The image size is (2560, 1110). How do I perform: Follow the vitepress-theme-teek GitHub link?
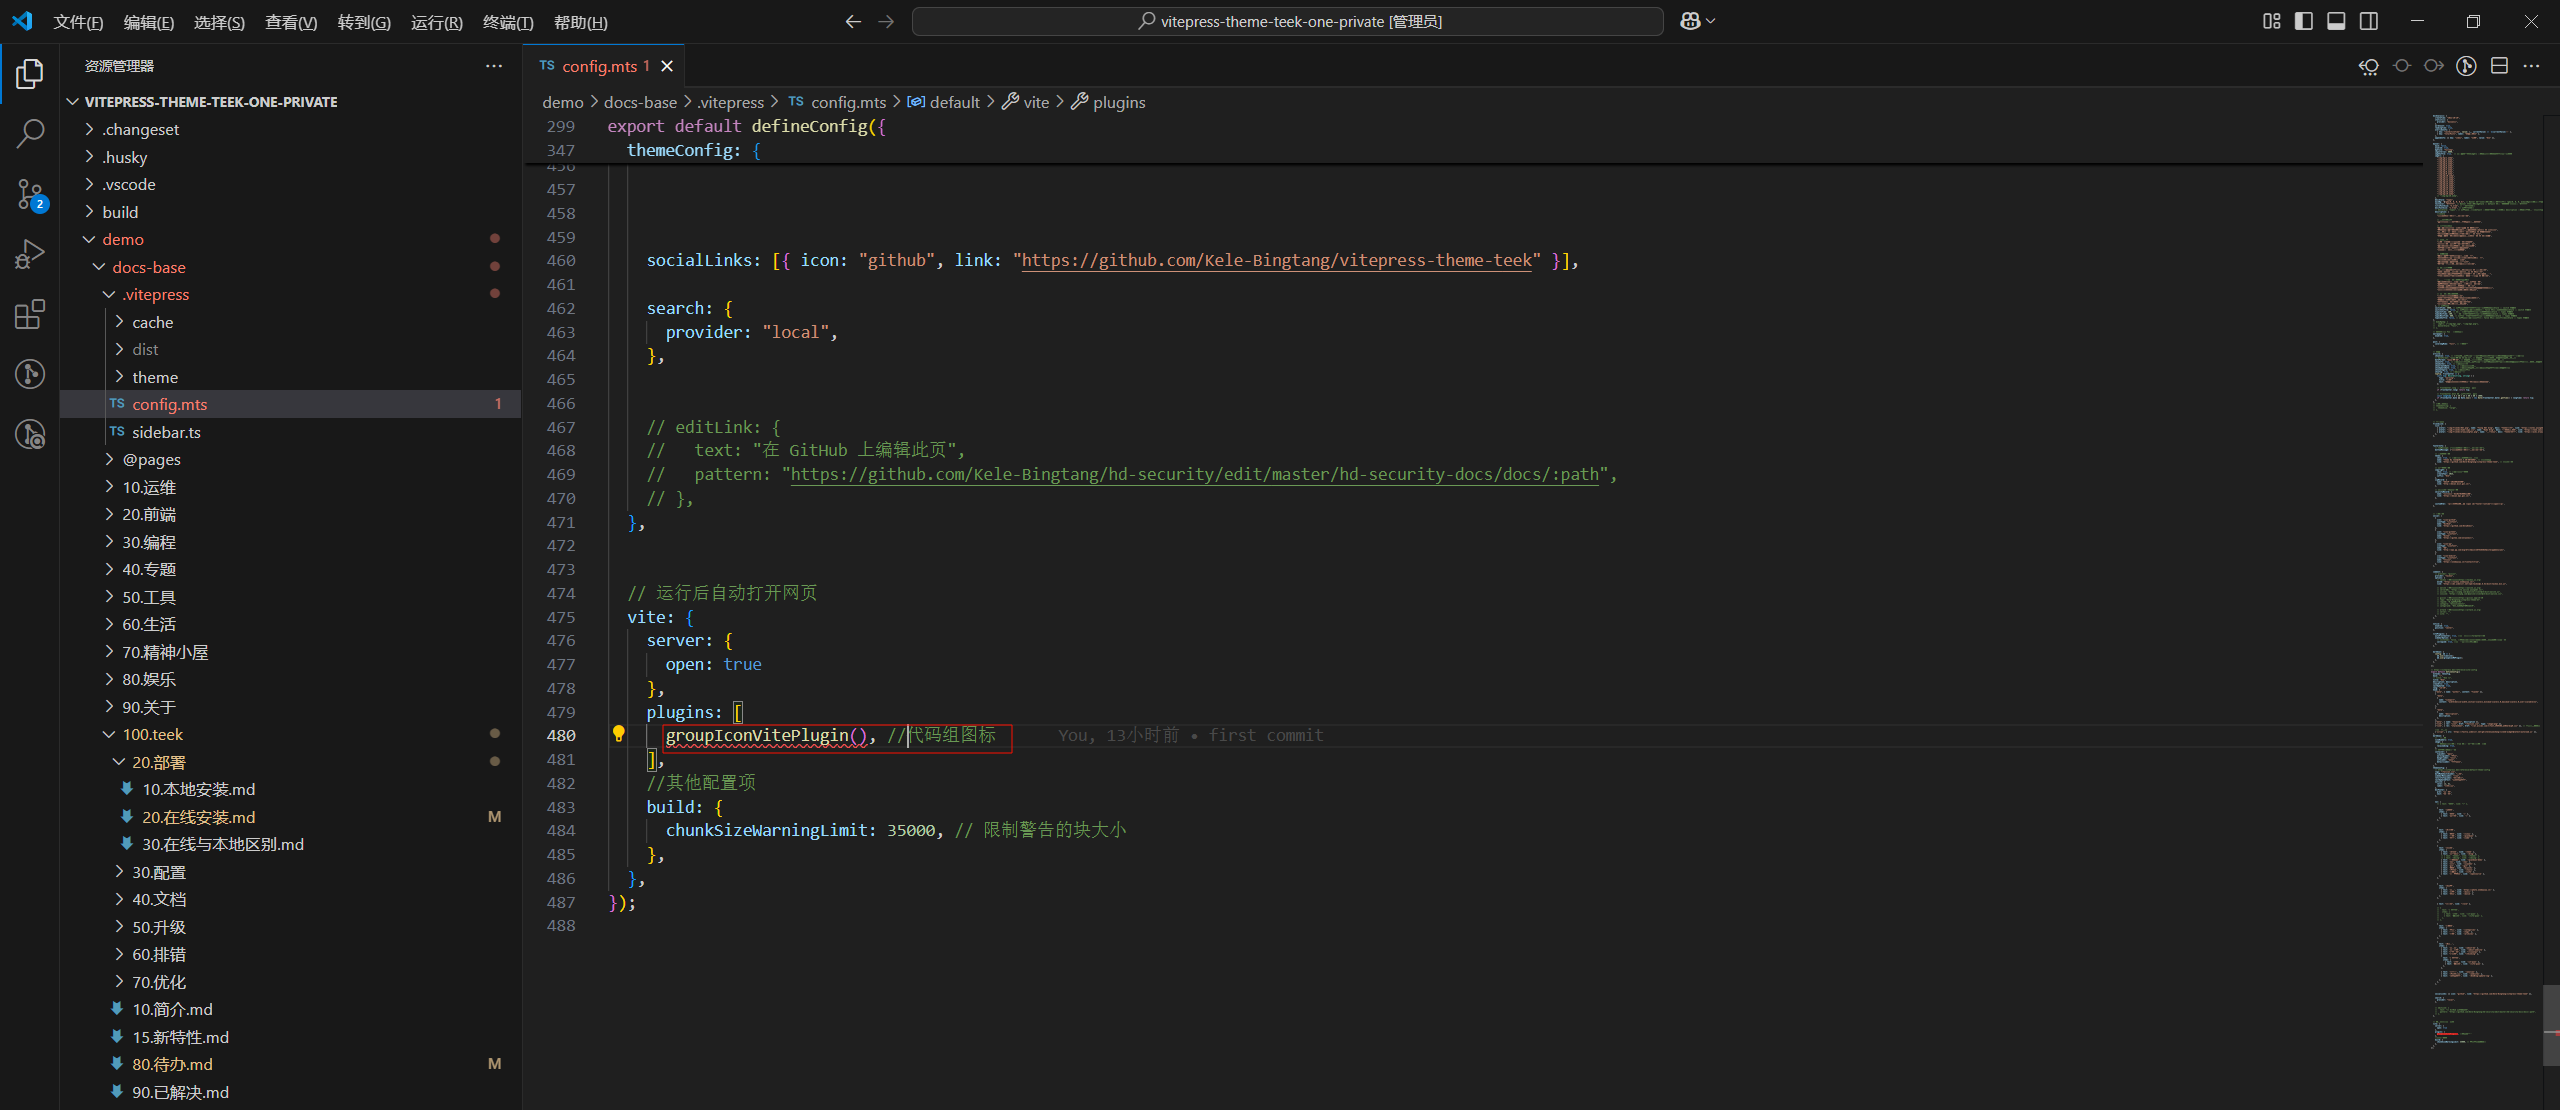(x=1276, y=260)
